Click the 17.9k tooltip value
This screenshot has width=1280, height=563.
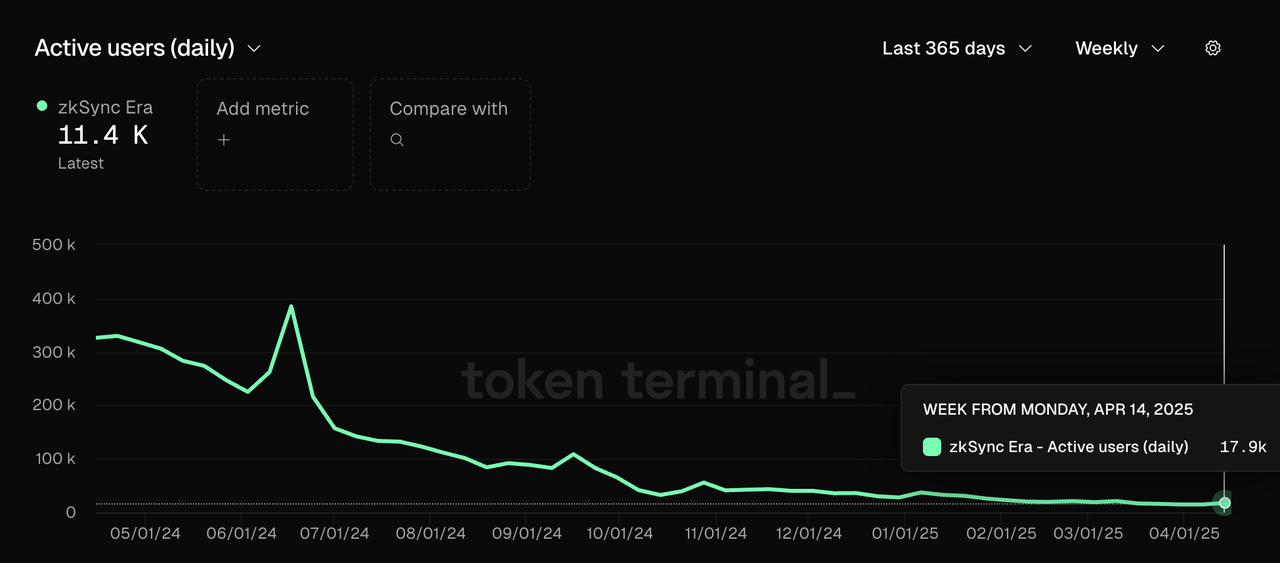[x=1243, y=447]
